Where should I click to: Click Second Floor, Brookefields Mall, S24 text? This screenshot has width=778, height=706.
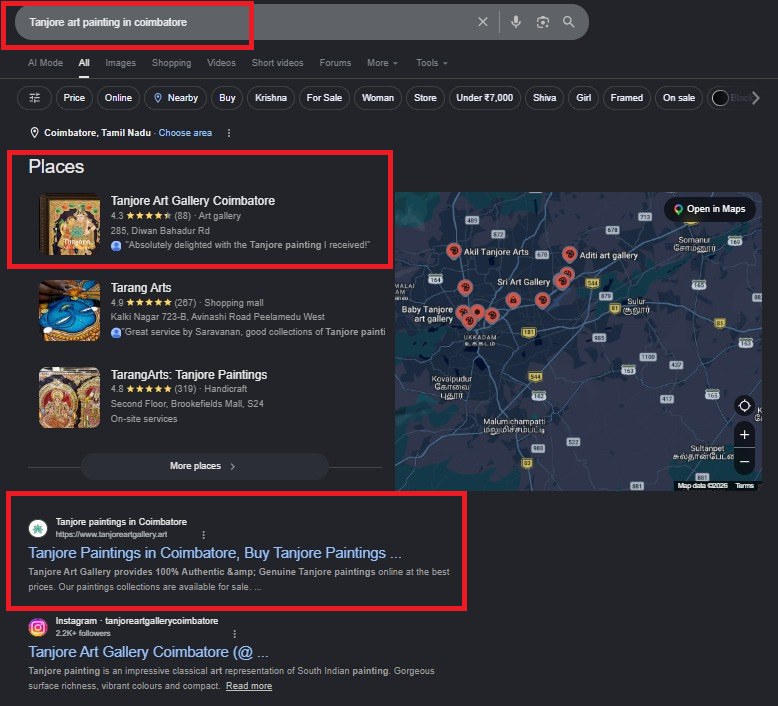point(187,404)
